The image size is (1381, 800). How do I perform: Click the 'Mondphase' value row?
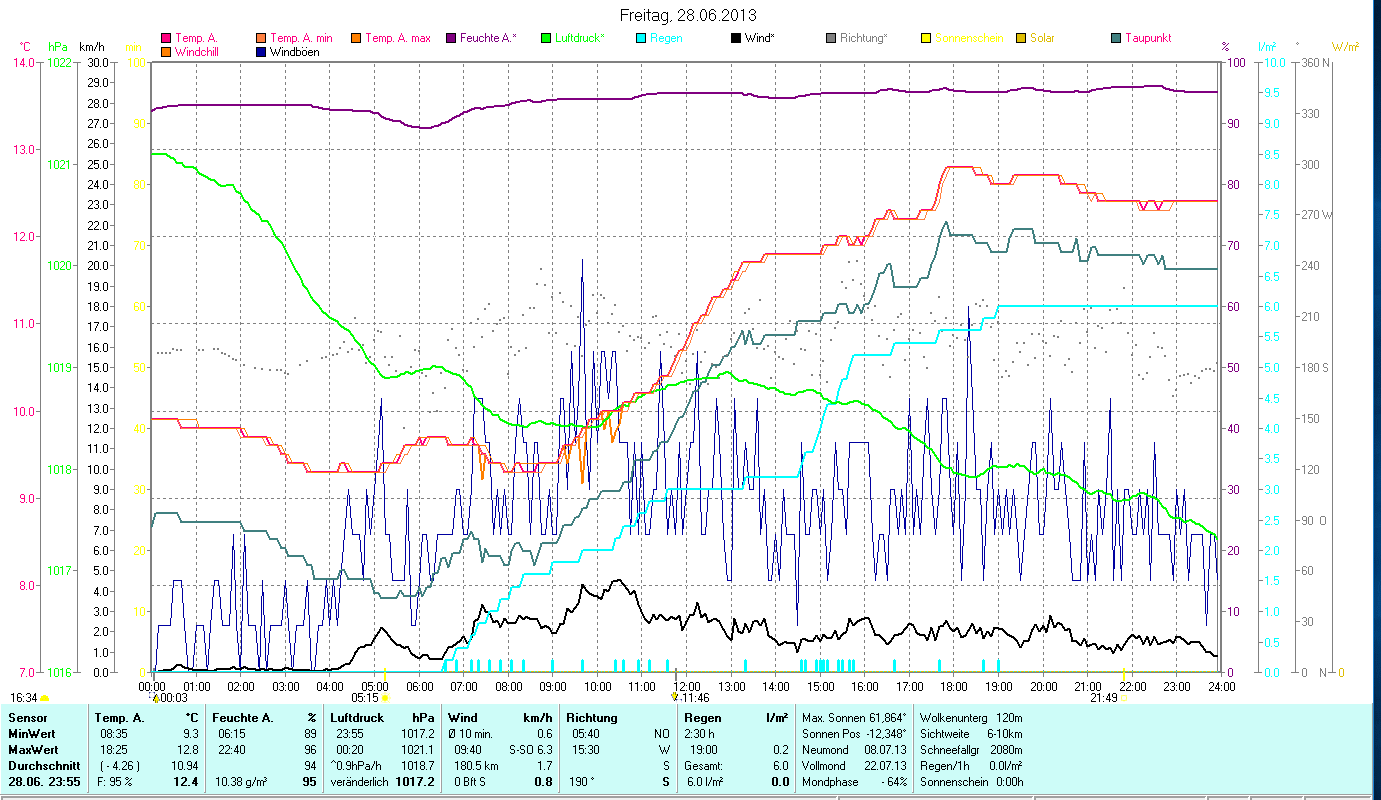coord(855,782)
